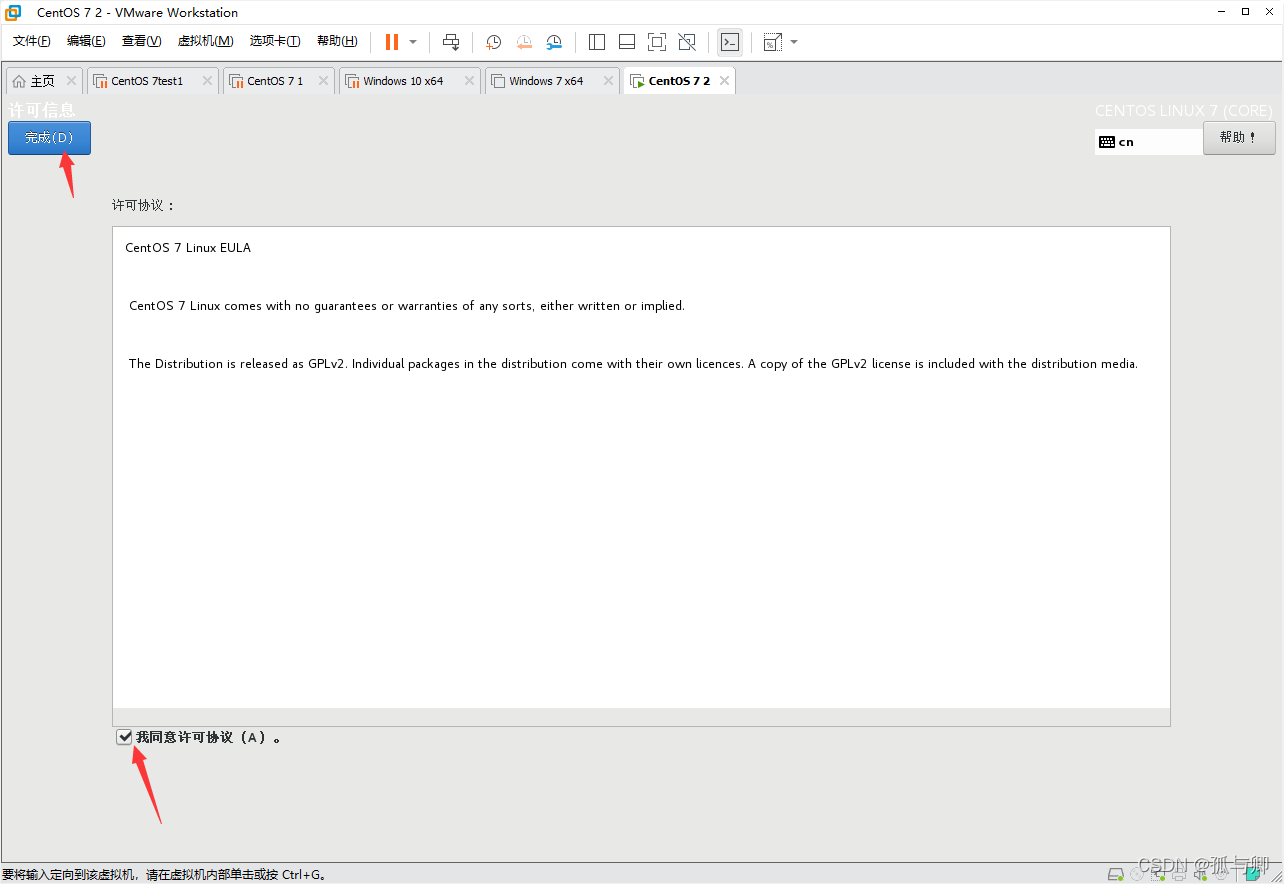Open the dropdown arrow beside the pause button

[x=413, y=42]
